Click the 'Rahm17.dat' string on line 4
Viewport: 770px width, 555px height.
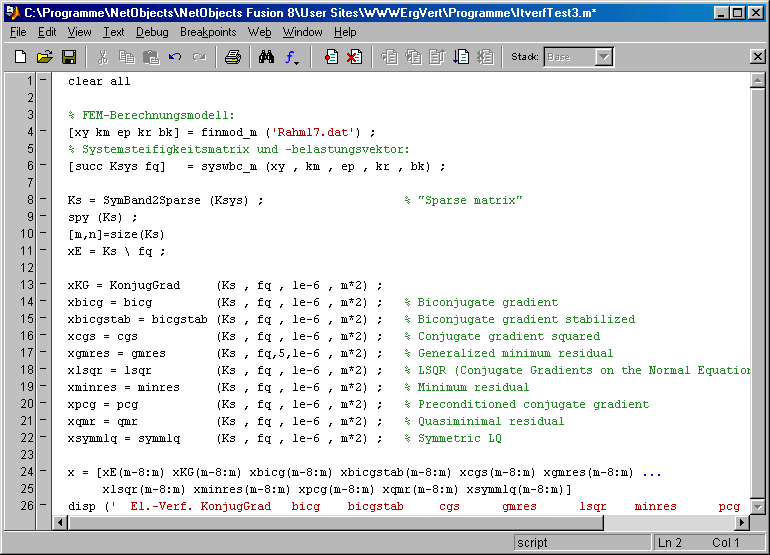pos(313,132)
